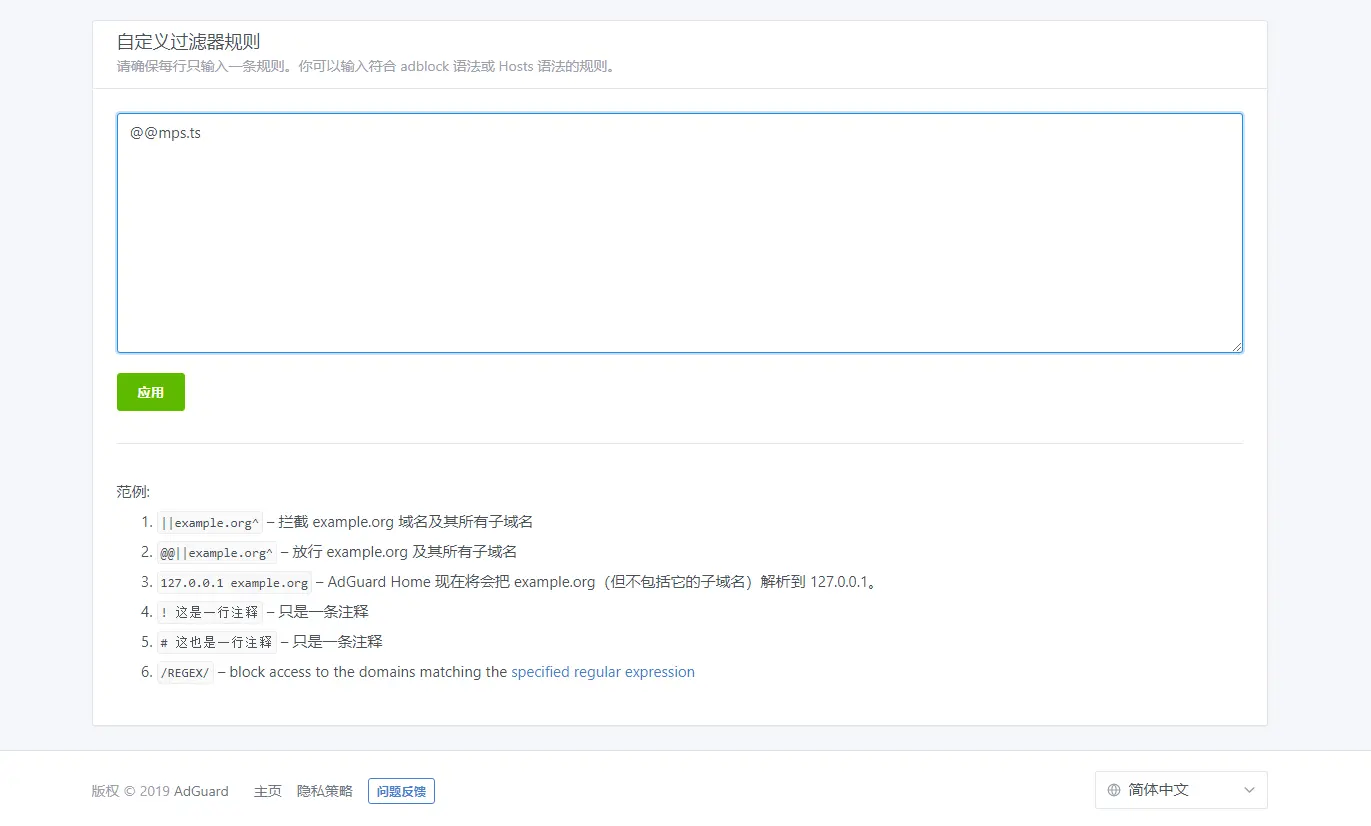Click the '127.0.0.1 example.org' example code

(x=234, y=582)
